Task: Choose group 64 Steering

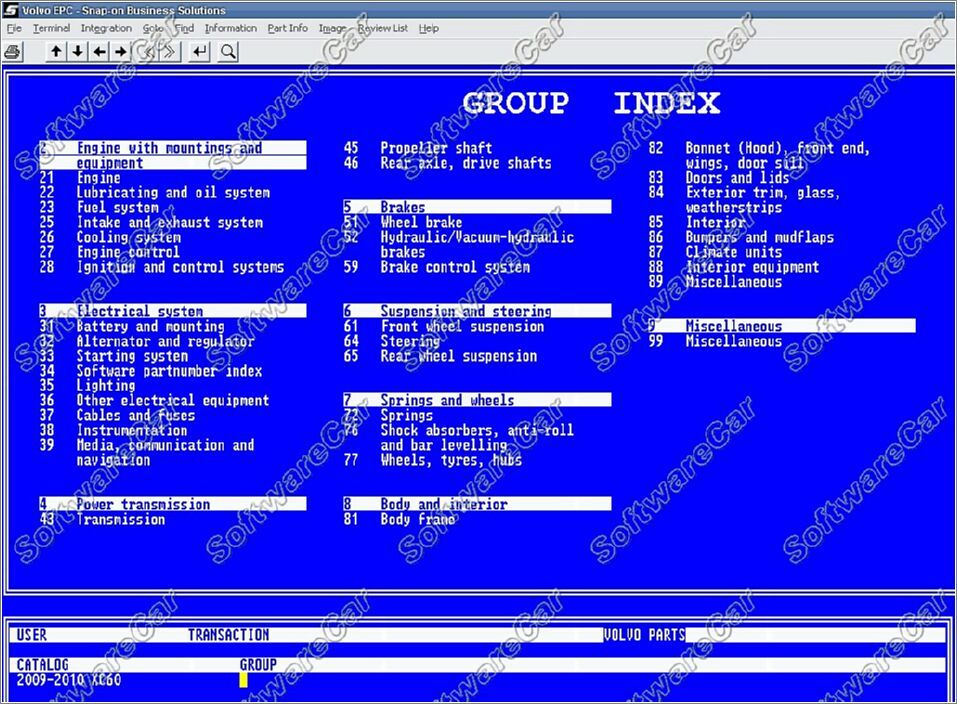Action: (x=409, y=341)
